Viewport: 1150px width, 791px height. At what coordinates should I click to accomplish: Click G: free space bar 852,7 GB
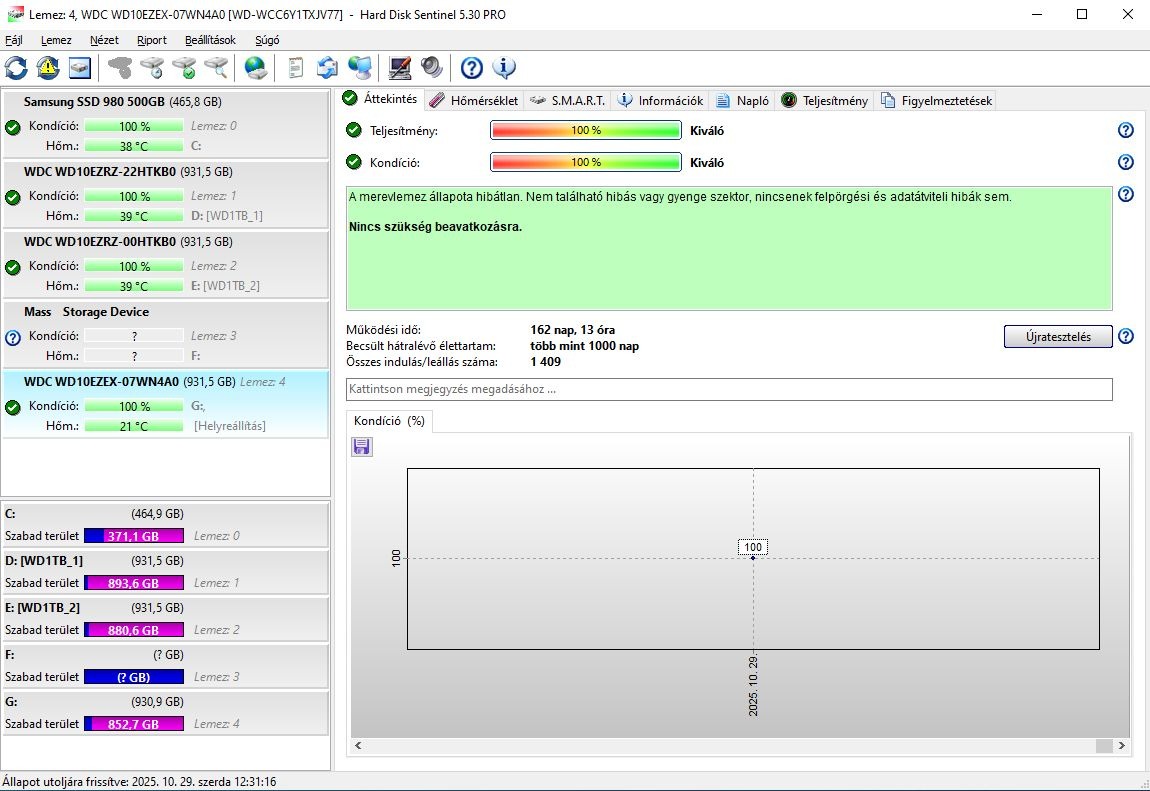[x=133, y=724]
